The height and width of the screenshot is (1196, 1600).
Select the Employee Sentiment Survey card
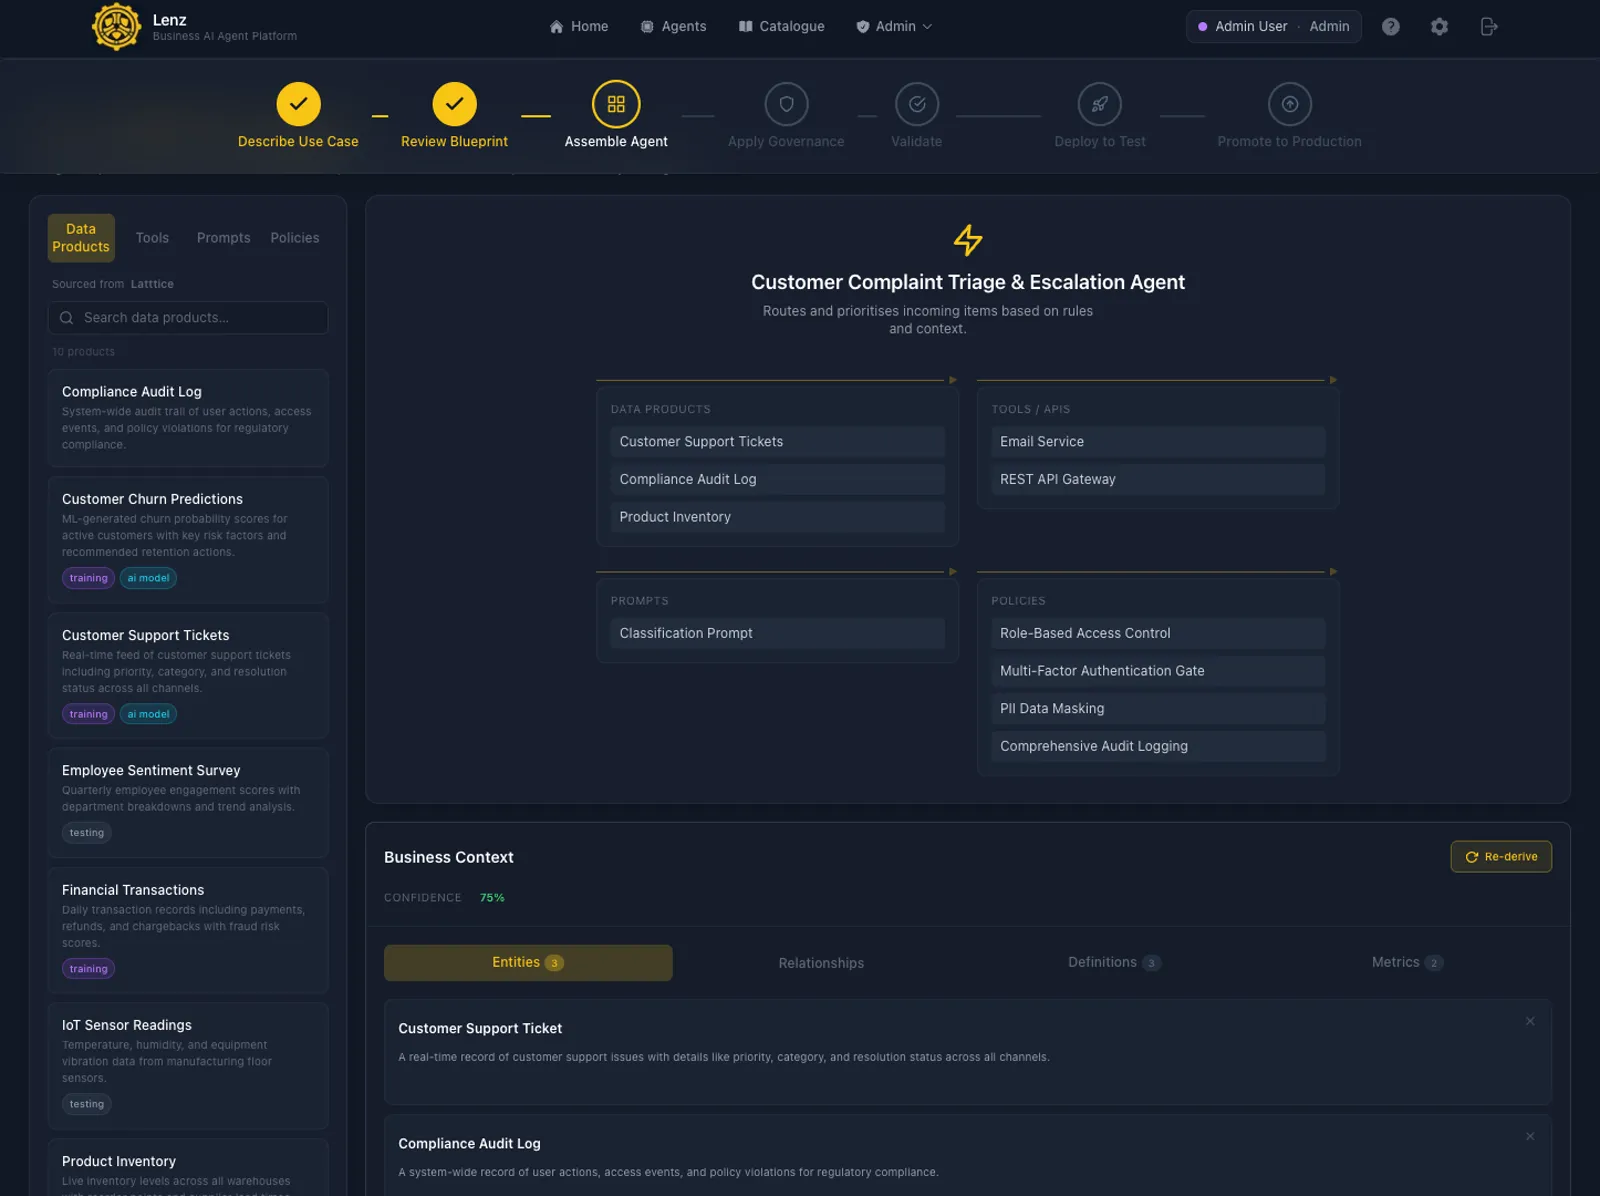(x=188, y=803)
